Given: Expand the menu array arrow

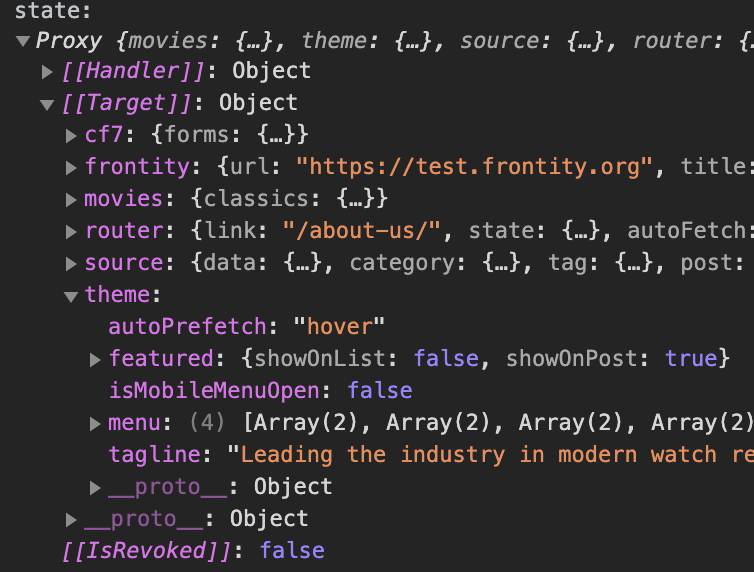Looking at the screenshot, I should click(95, 423).
